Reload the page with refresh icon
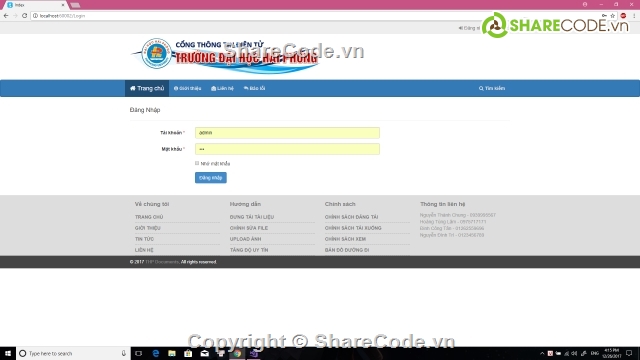 point(24,16)
